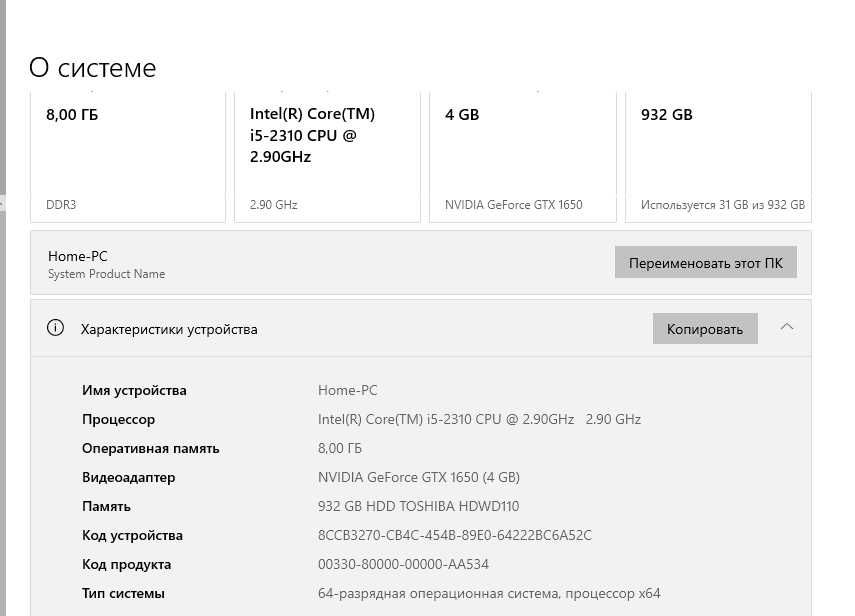Click the Память label
Image resolution: width=855 pixels, height=616 pixels.
pos(106,506)
